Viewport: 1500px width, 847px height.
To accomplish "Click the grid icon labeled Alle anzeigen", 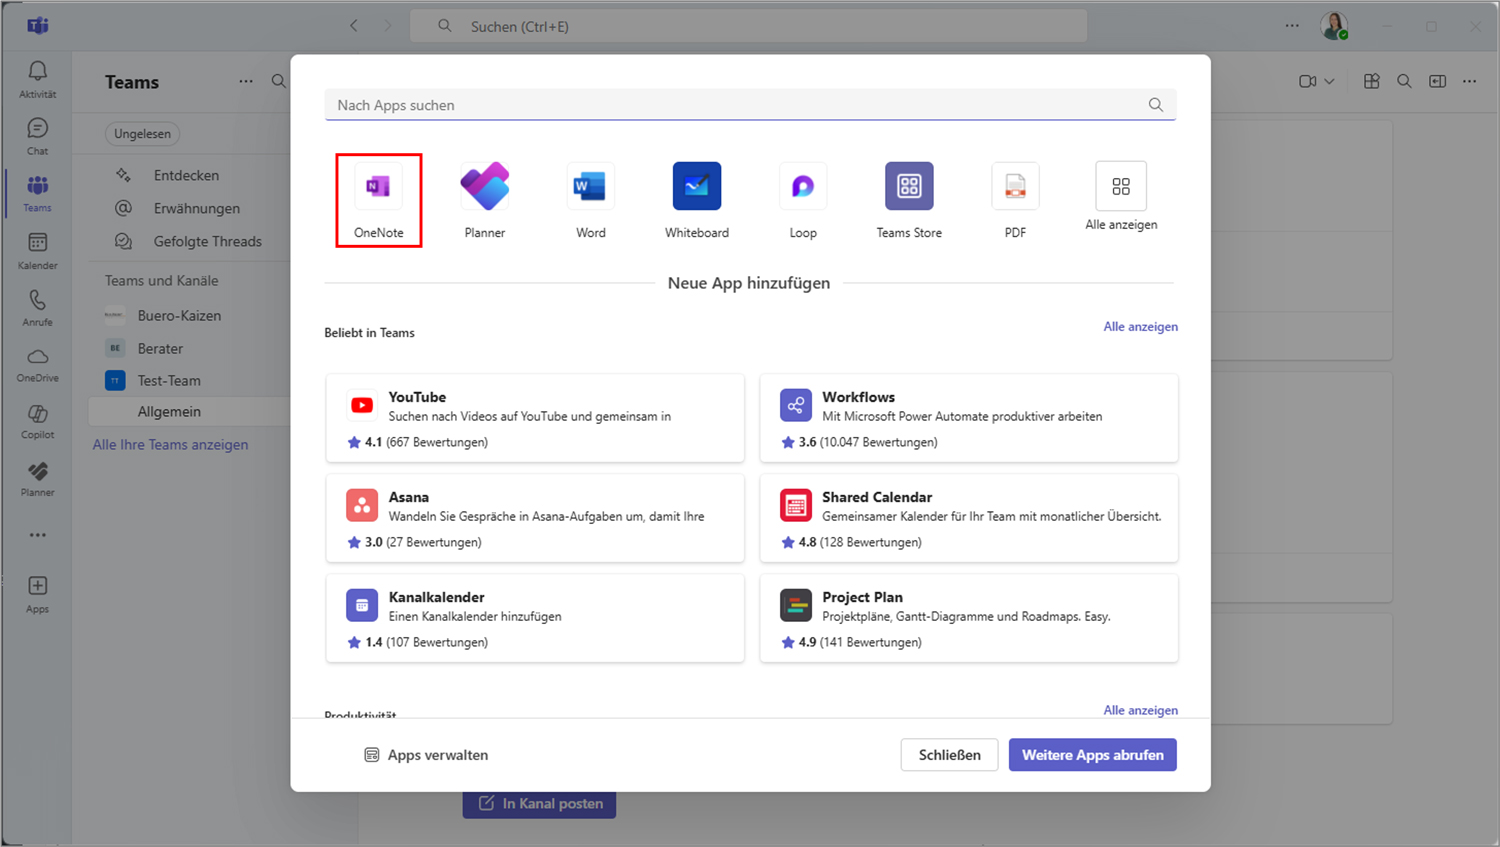I will 1120,187.
